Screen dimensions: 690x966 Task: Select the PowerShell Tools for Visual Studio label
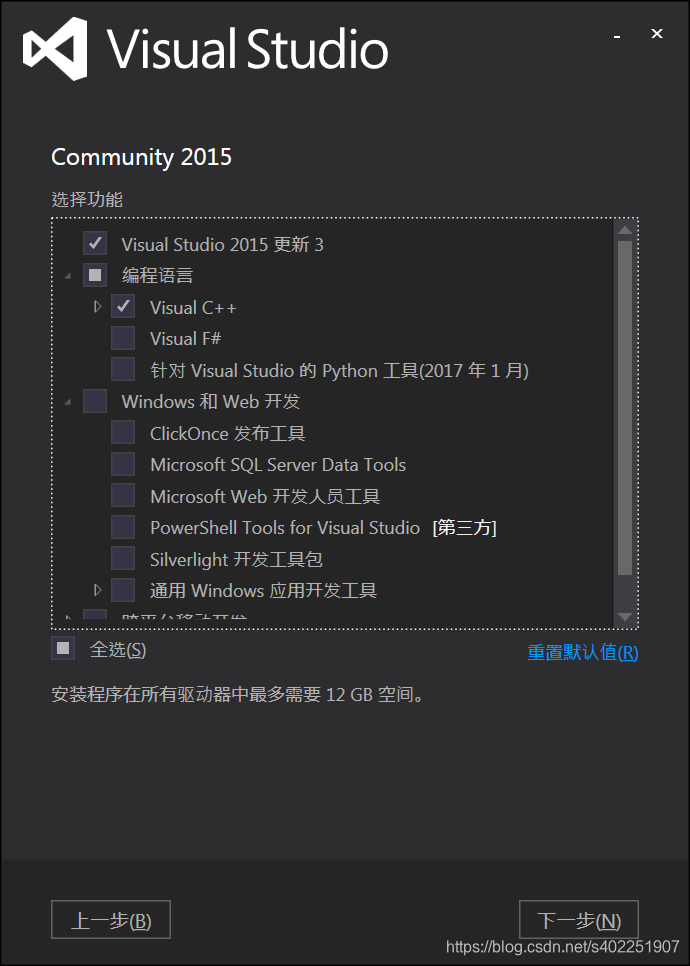click(x=285, y=528)
